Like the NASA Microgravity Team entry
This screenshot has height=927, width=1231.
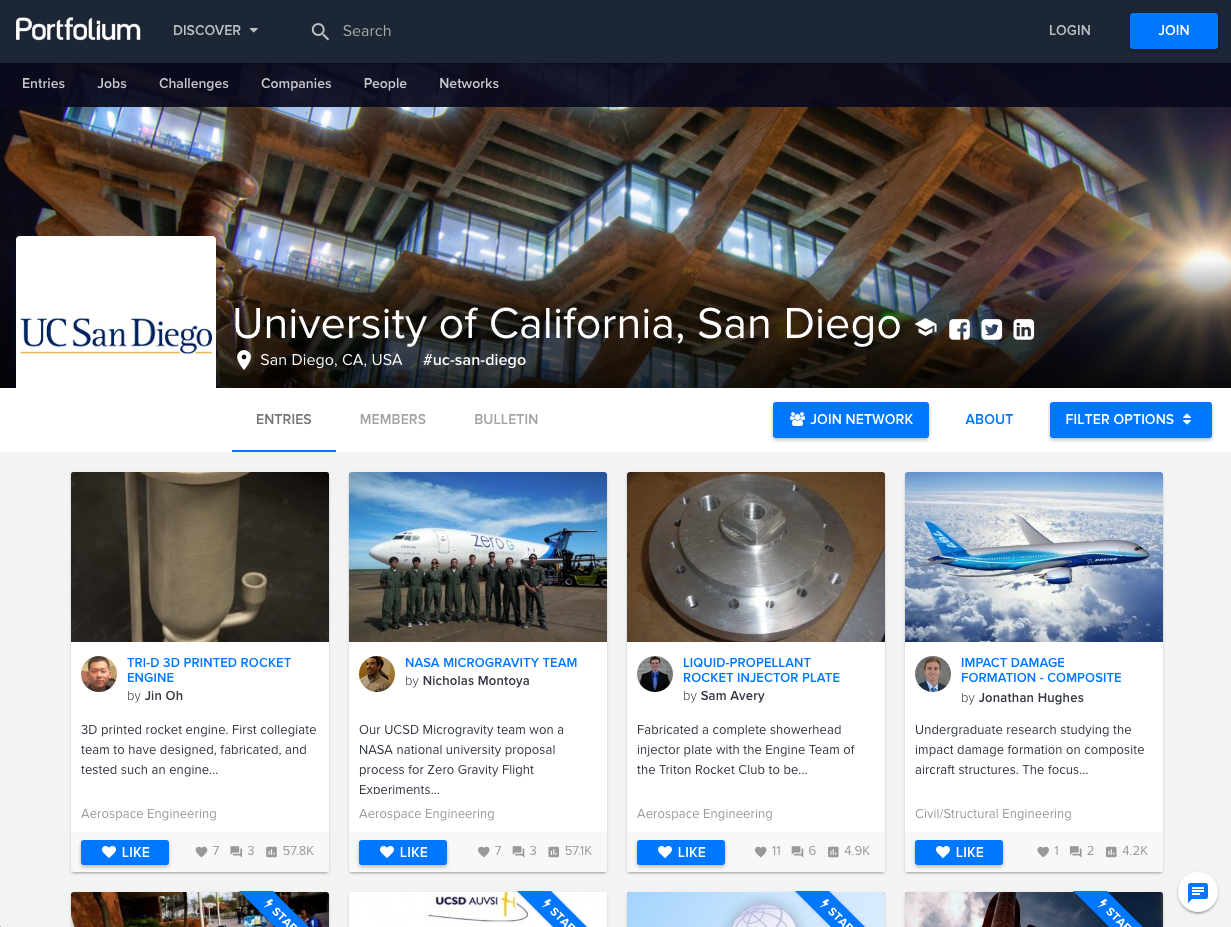coord(403,852)
